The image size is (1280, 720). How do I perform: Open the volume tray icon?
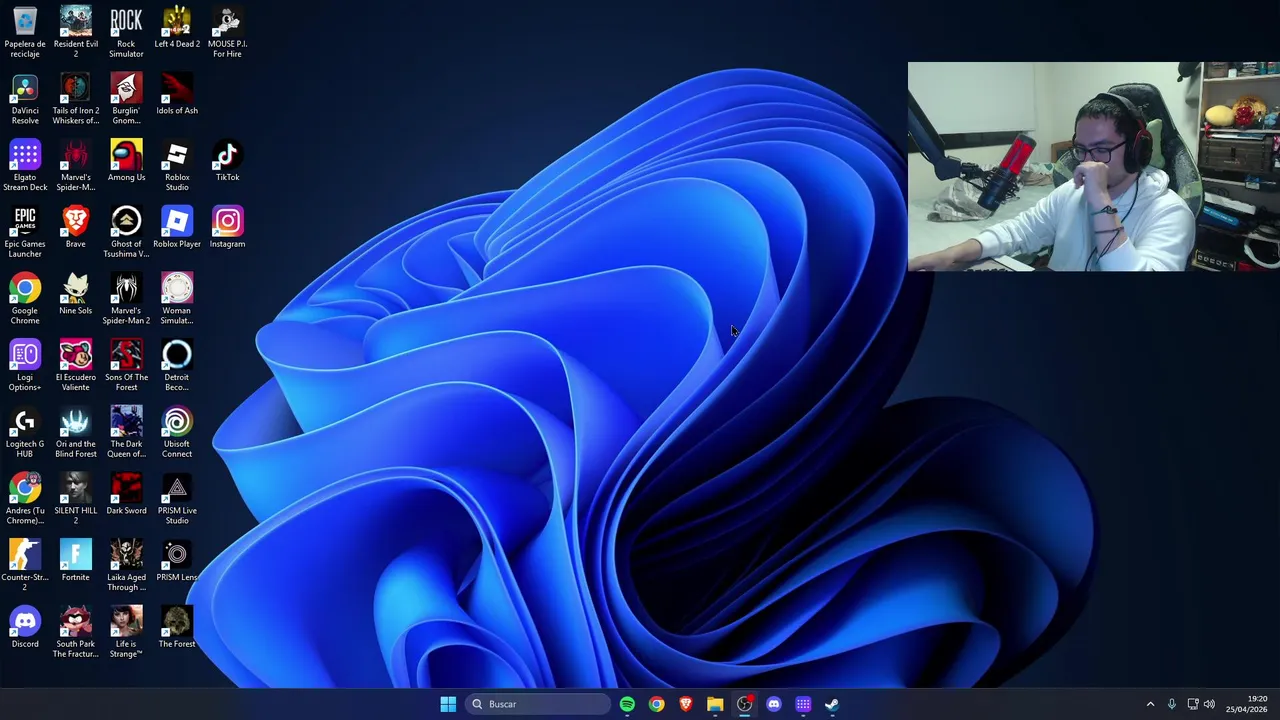click(x=1209, y=704)
